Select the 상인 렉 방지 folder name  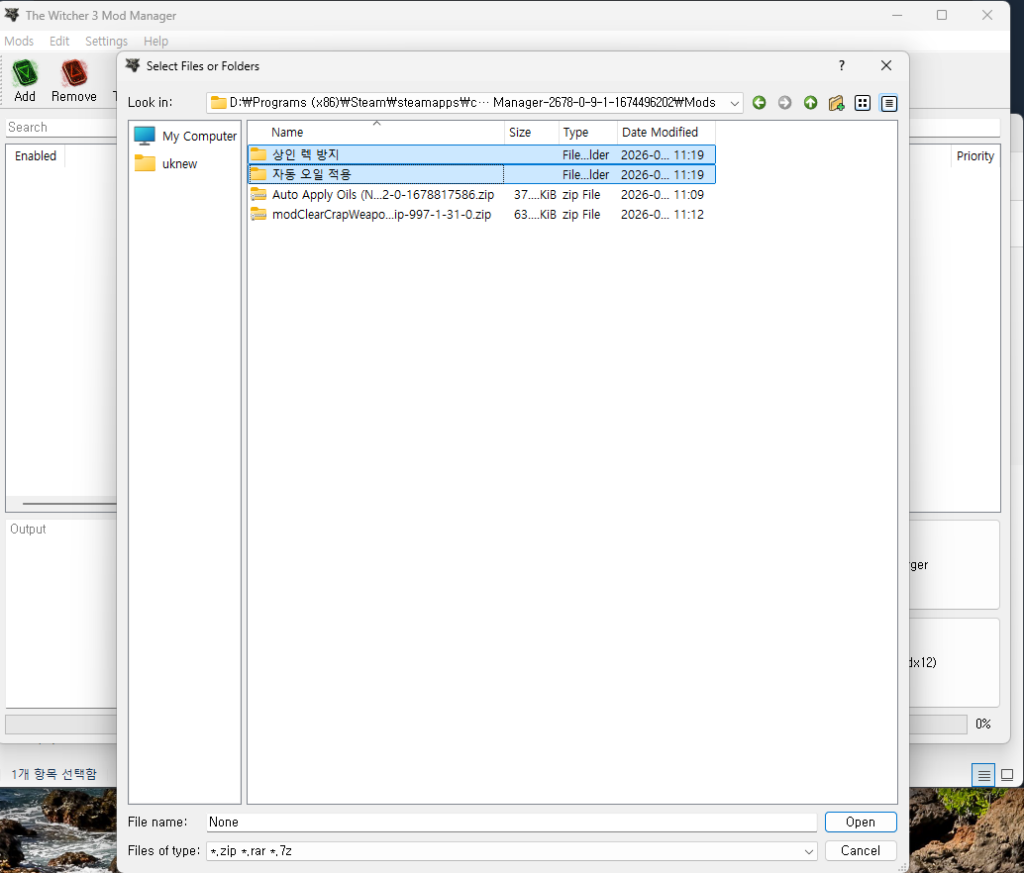[x=305, y=155]
